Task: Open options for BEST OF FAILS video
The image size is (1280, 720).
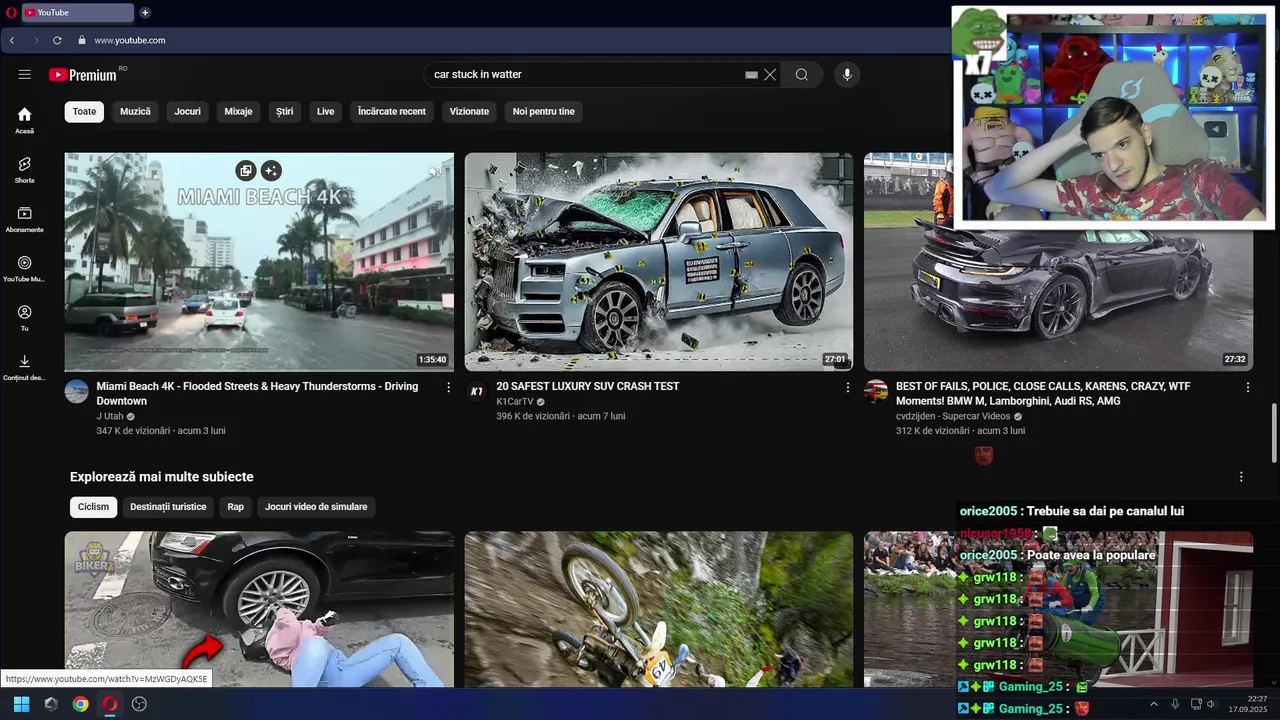Action: 1248,387
